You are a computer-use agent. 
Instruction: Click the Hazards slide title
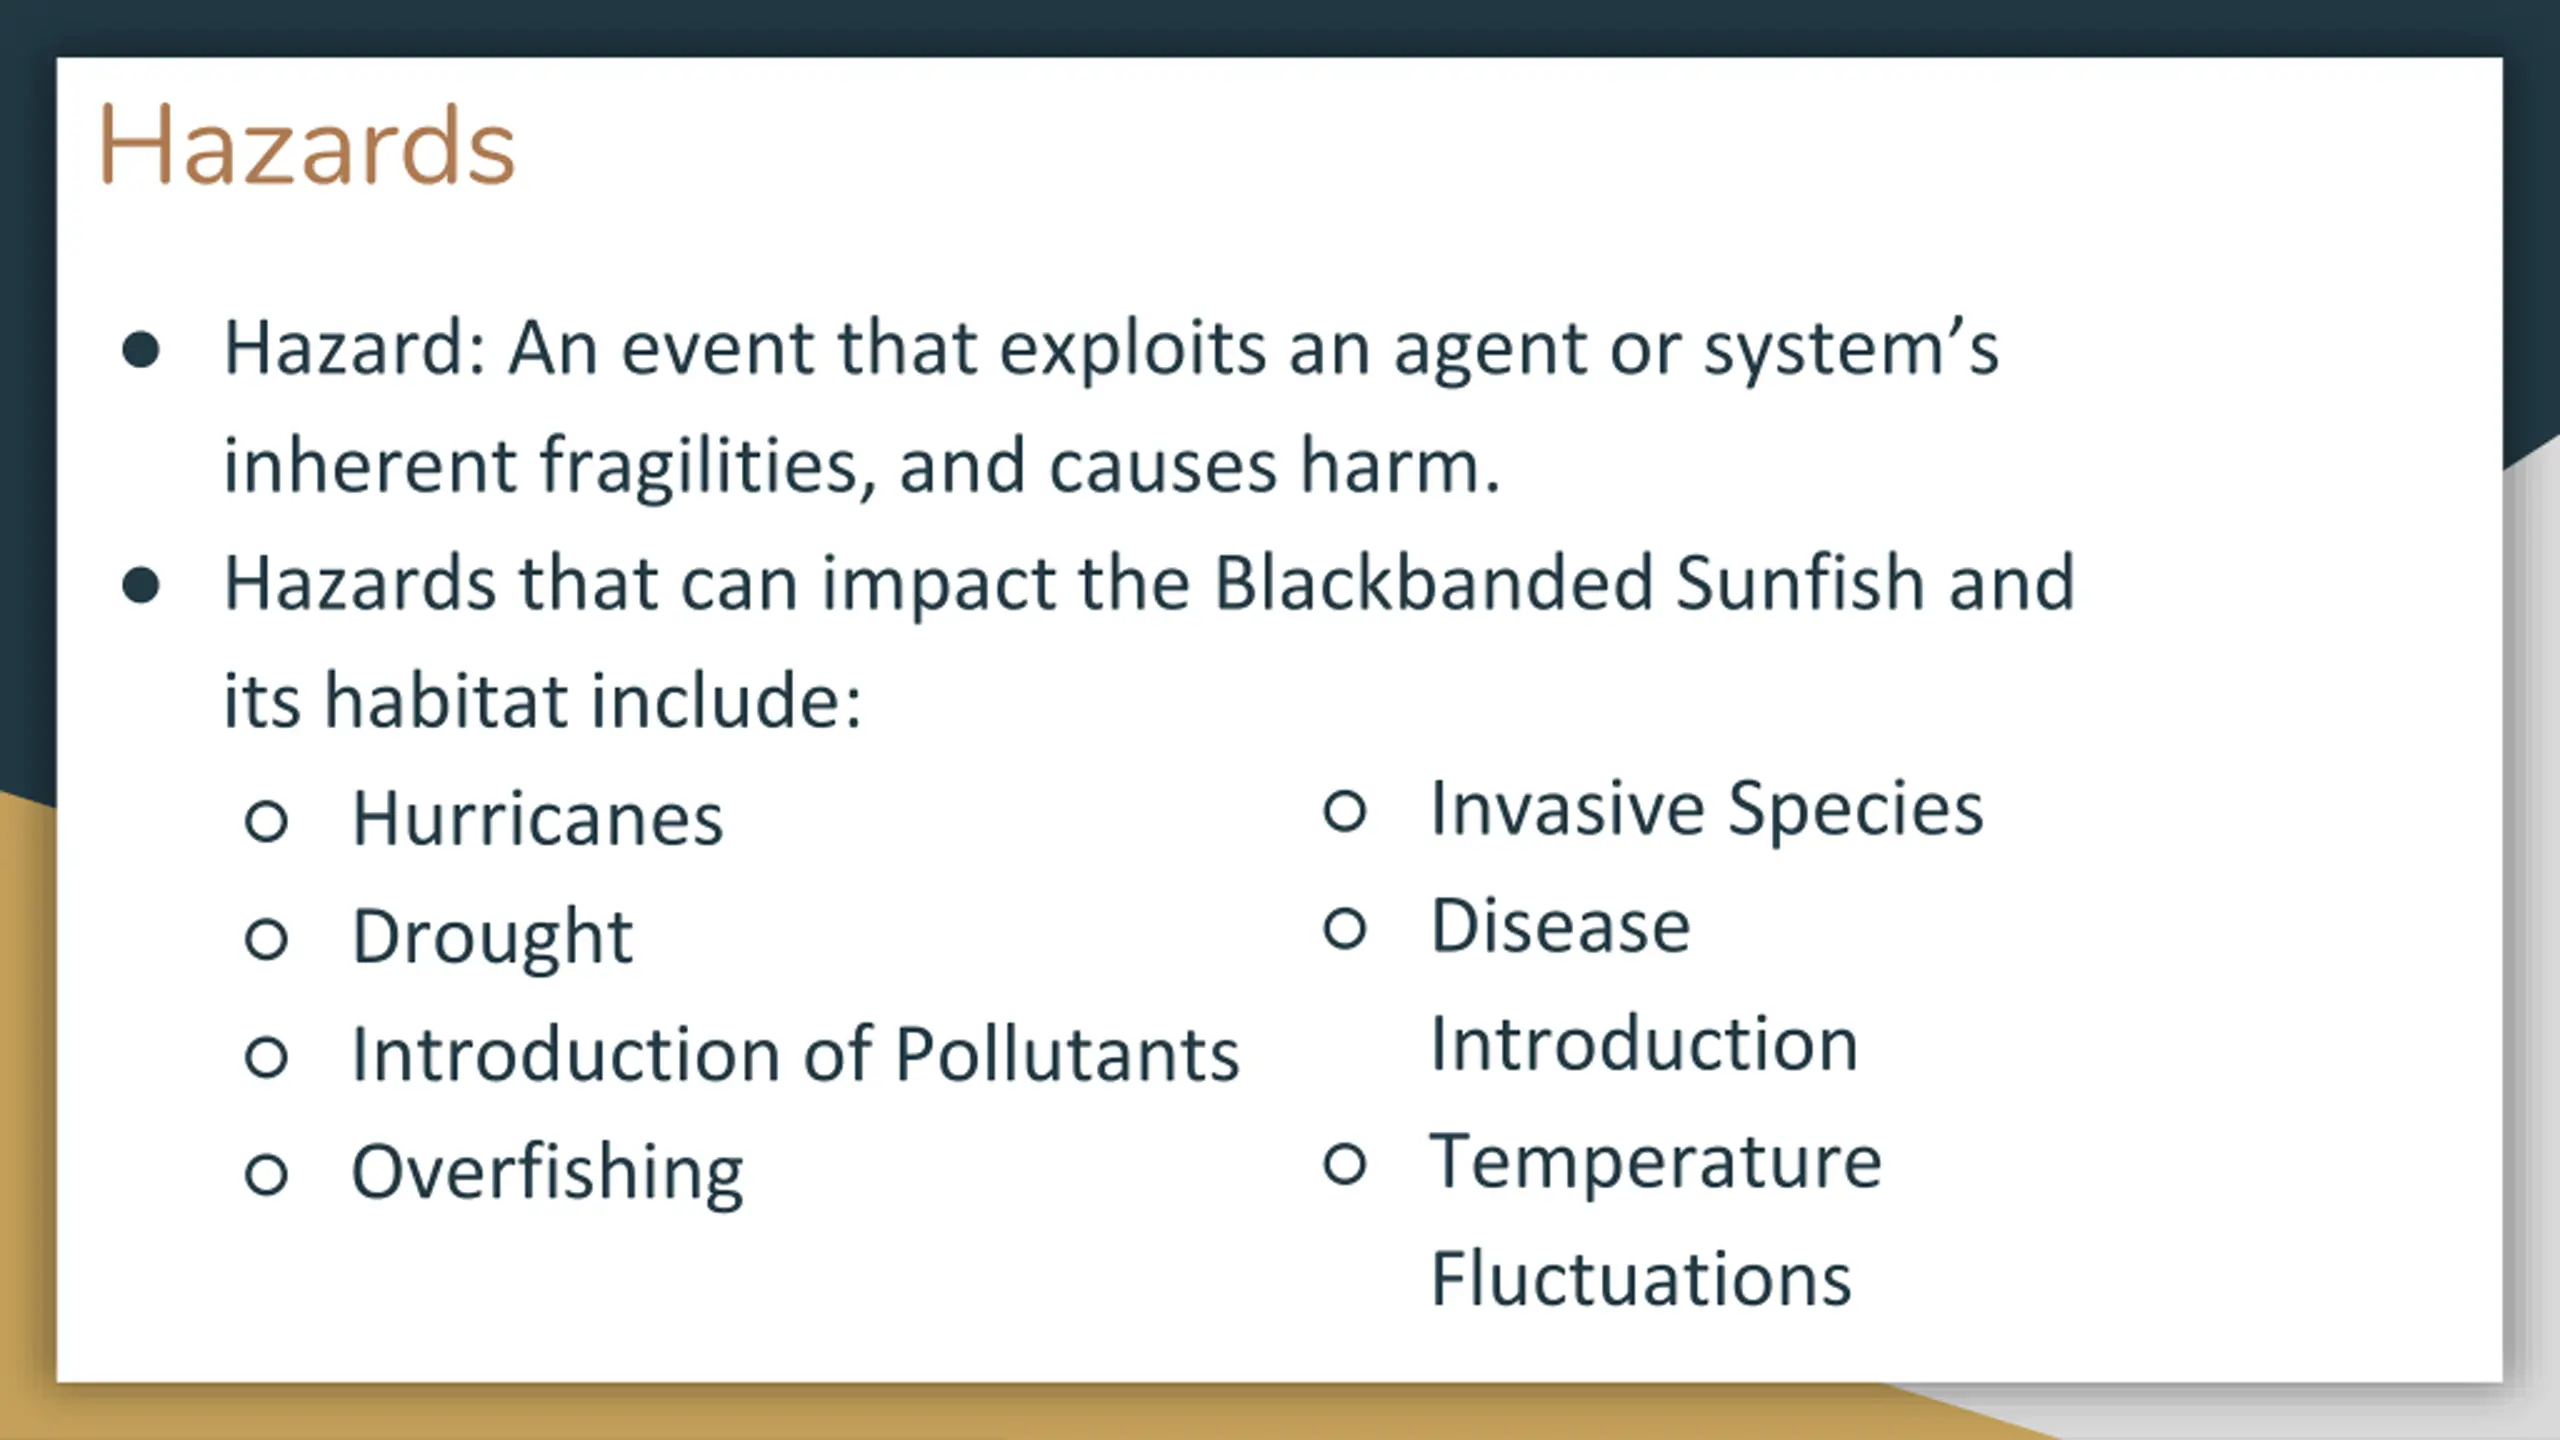tap(307, 146)
